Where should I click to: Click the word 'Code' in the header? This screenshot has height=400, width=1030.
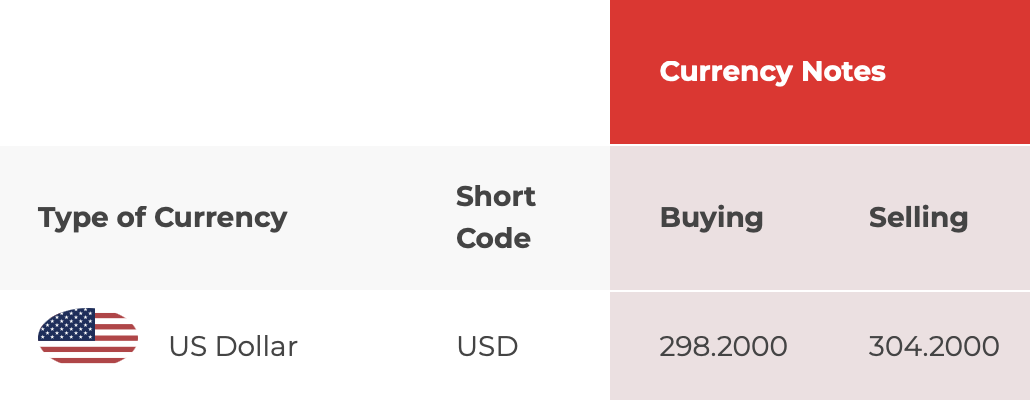pyautogui.click(x=493, y=238)
